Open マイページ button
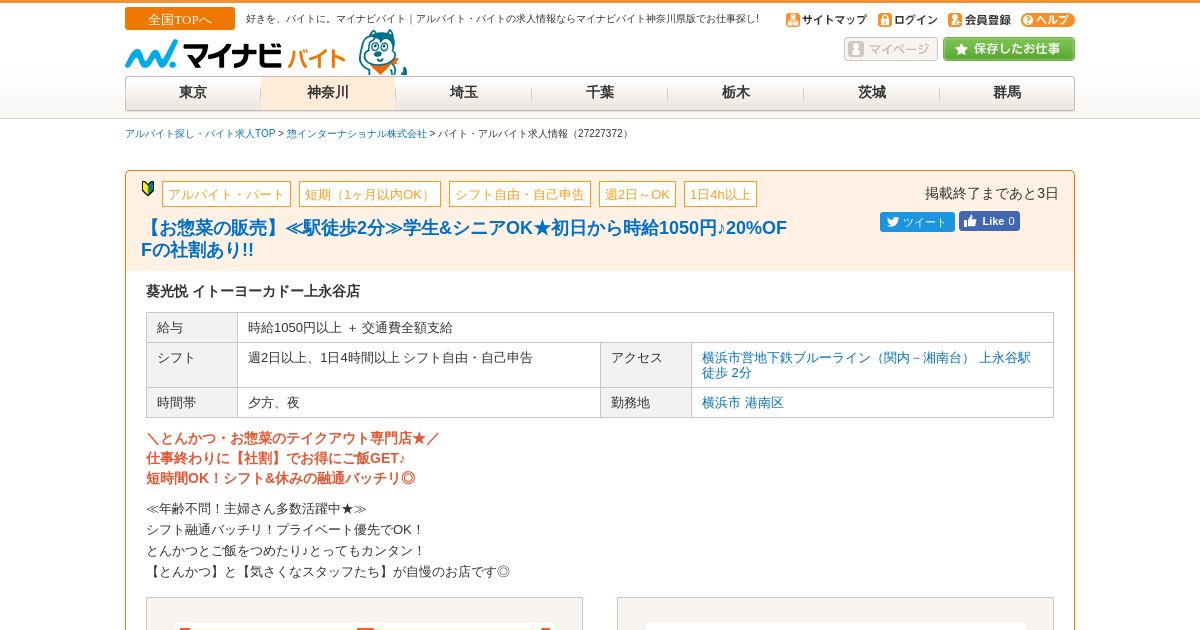The height and width of the screenshot is (630, 1200). click(x=891, y=49)
